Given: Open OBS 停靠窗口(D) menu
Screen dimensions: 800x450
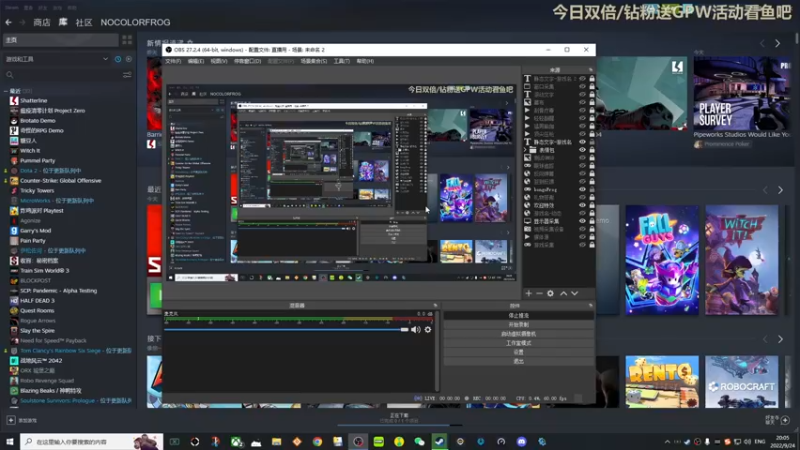Looking at the screenshot, I should coord(247,61).
